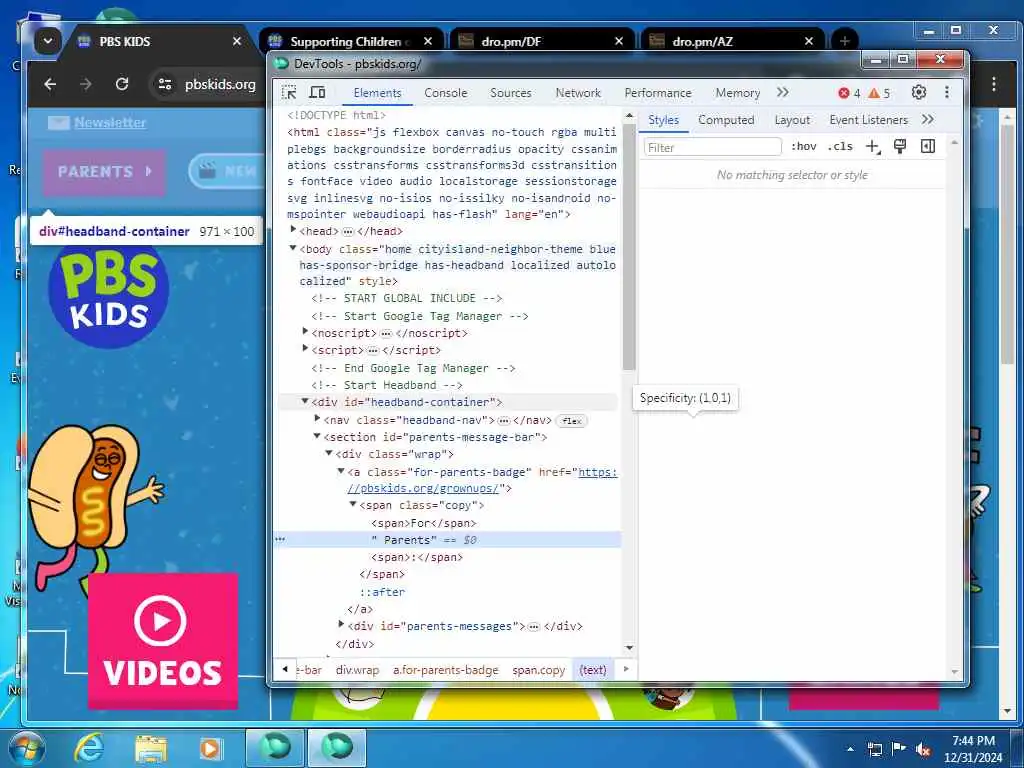
Task: Open DevTools three-dot customize menu
Action: pyautogui.click(x=947, y=93)
